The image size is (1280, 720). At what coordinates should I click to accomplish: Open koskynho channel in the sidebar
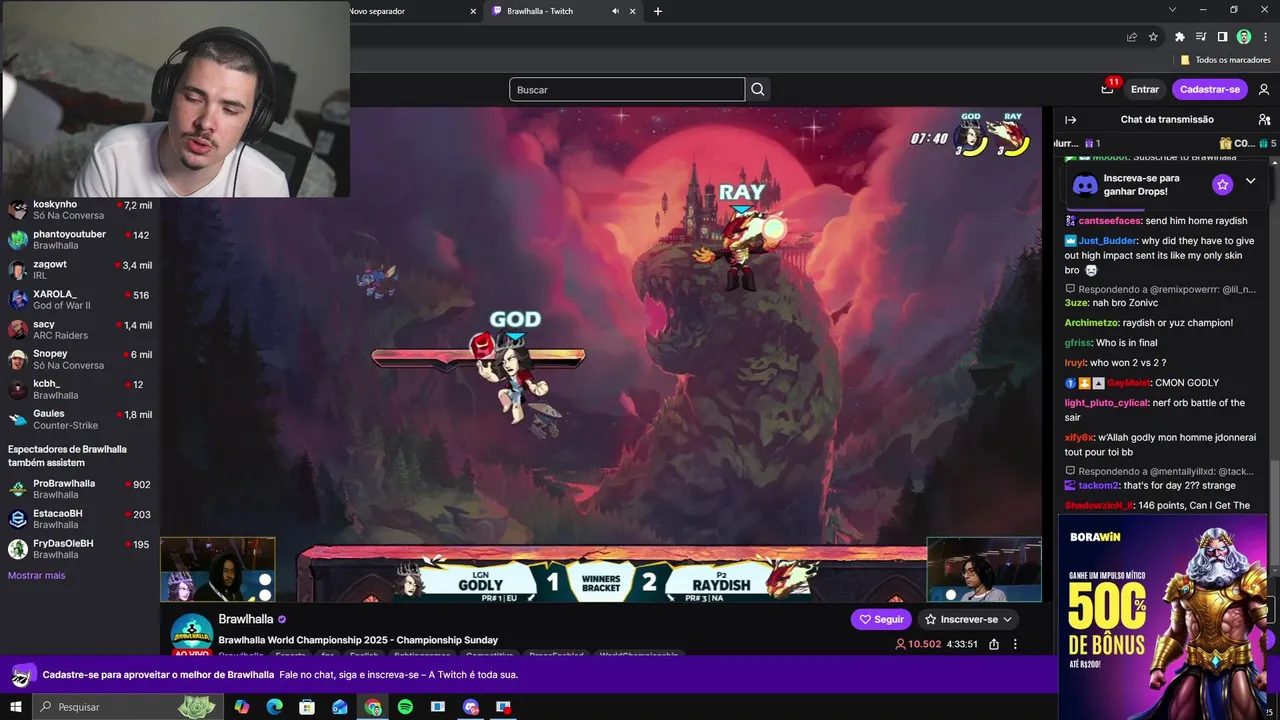tap(80, 210)
